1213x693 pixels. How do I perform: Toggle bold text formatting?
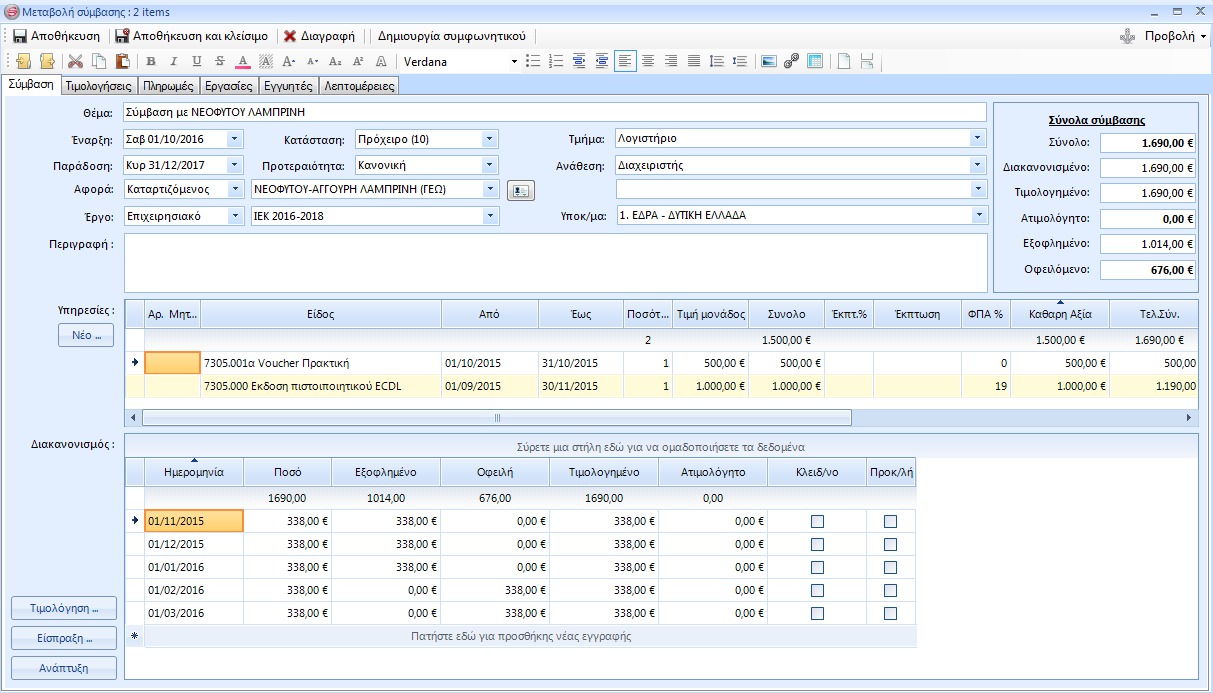(150, 62)
